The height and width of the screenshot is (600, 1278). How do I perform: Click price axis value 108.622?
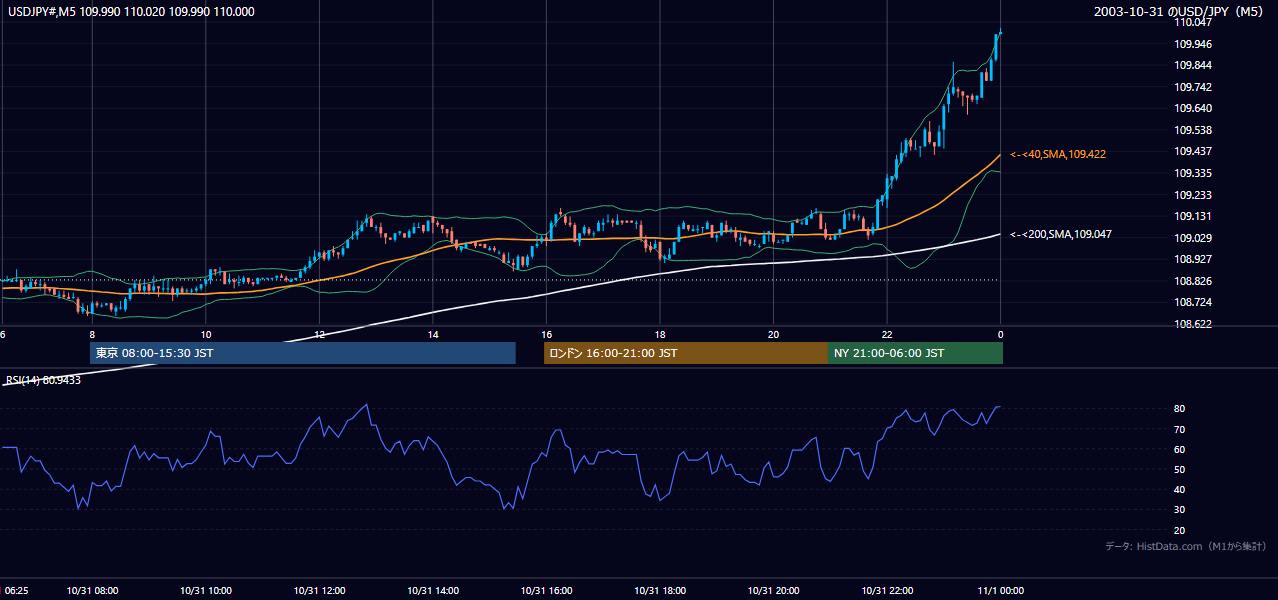click(1194, 324)
